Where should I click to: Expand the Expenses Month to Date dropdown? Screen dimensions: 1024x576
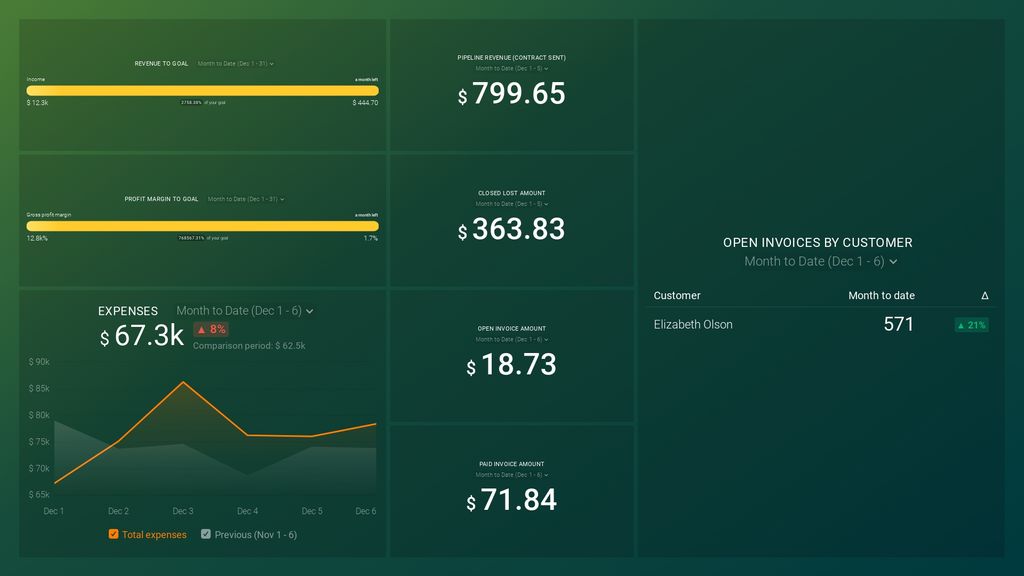(x=245, y=311)
